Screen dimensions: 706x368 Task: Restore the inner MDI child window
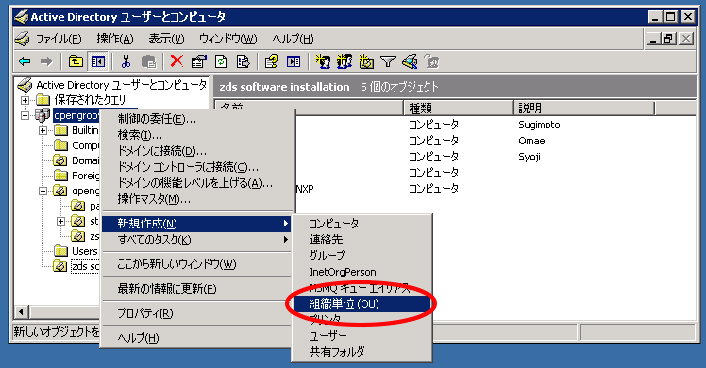[669, 39]
